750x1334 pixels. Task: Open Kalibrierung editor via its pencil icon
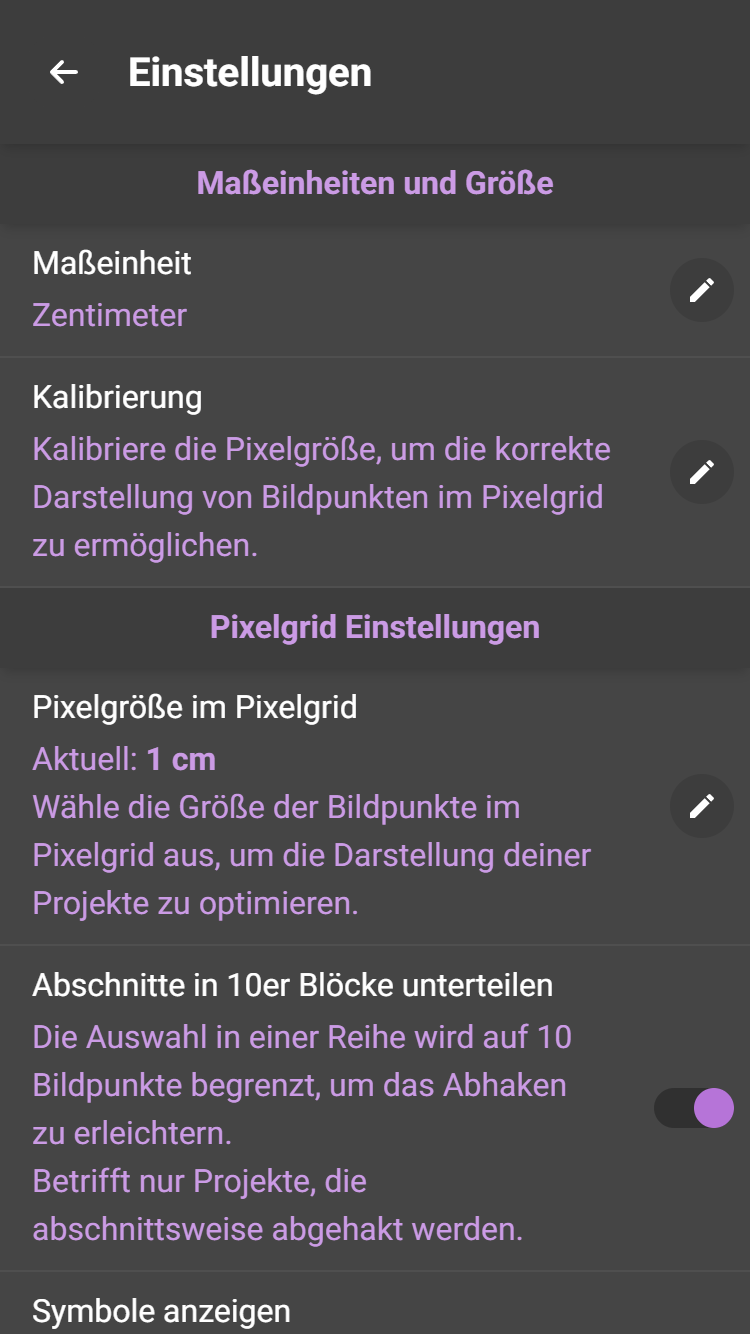click(x=702, y=471)
